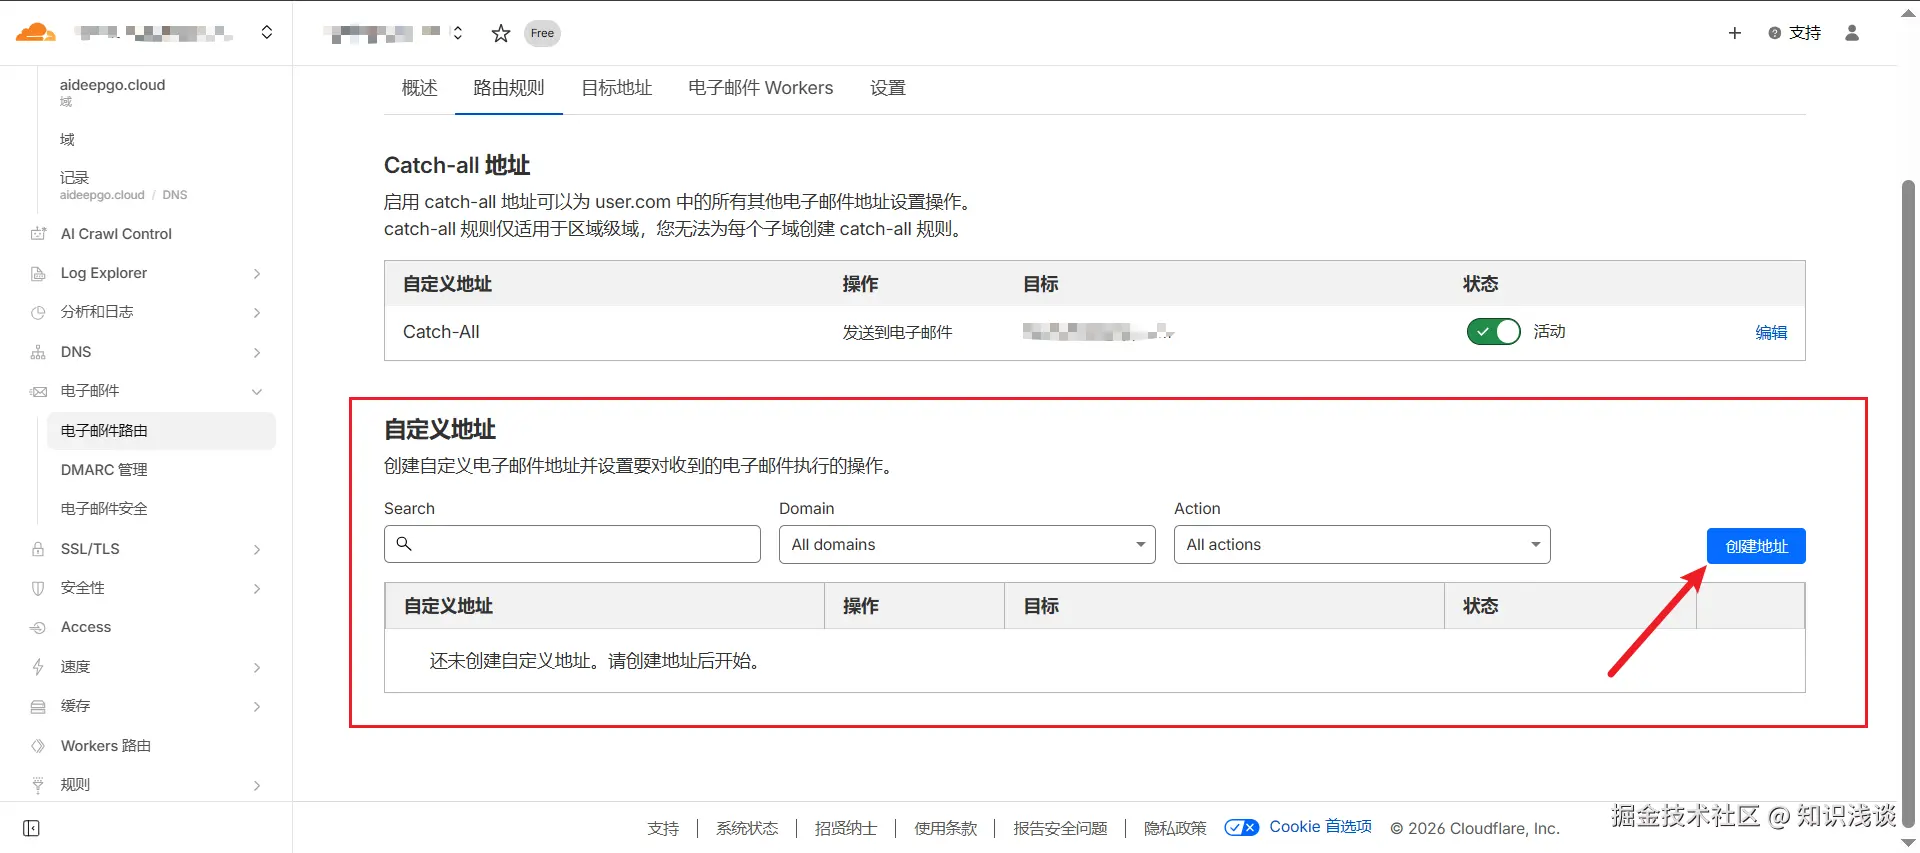Screen dimensions: 1920x853
Task: Toggle the Cookie 首选项 privacy switch icon
Action: (x=1241, y=827)
